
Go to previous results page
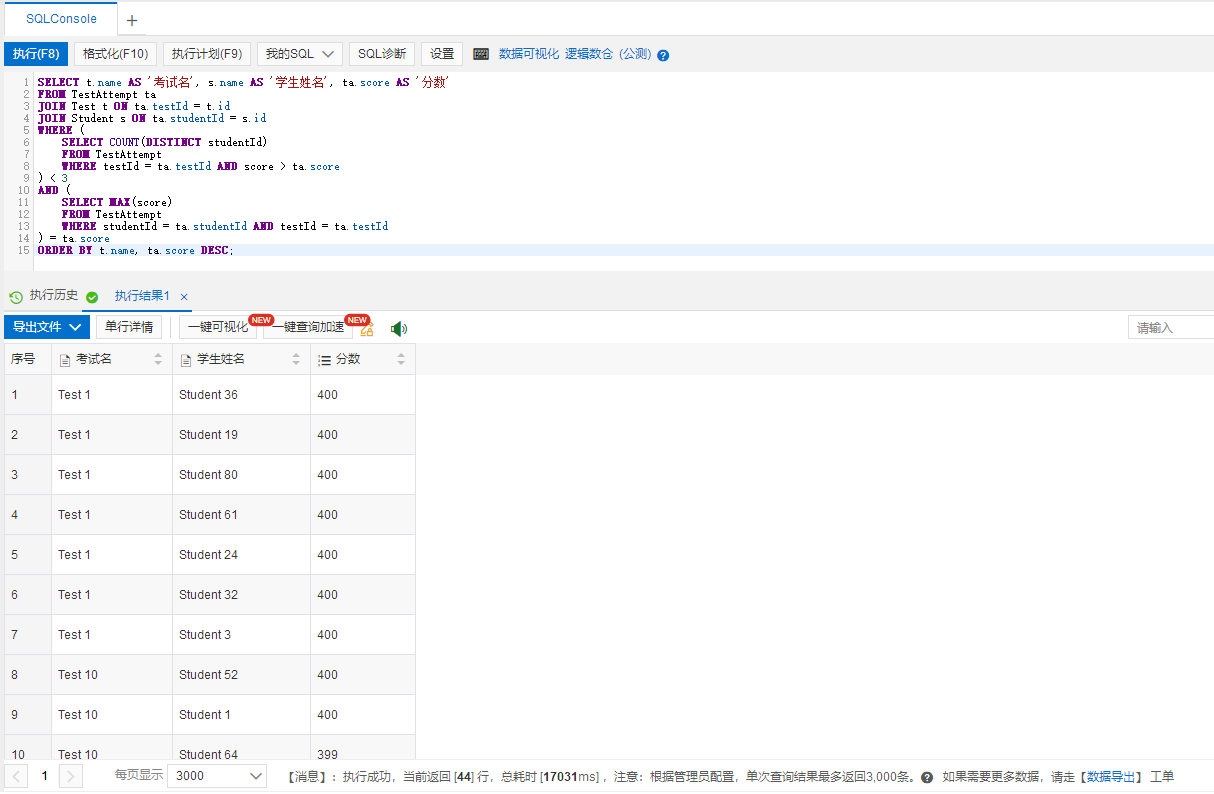17,776
